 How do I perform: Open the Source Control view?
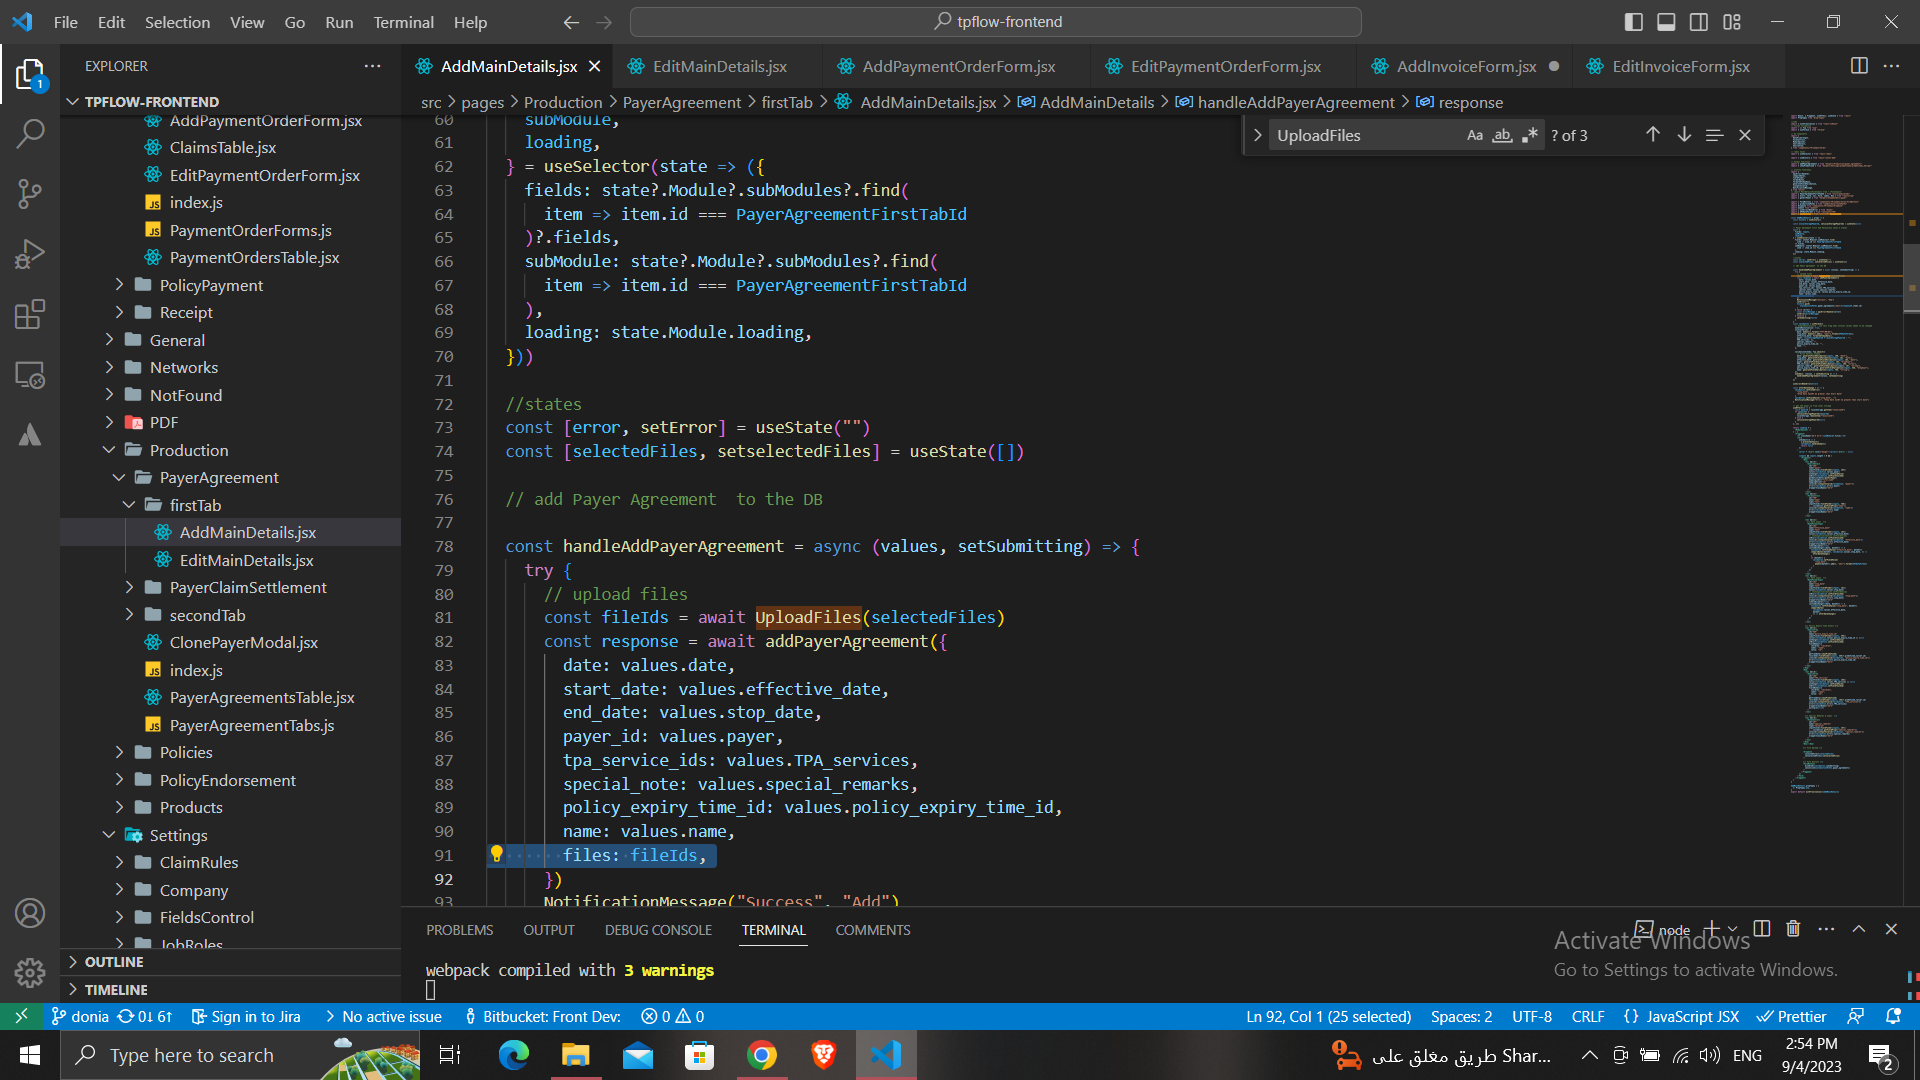pos(30,193)
